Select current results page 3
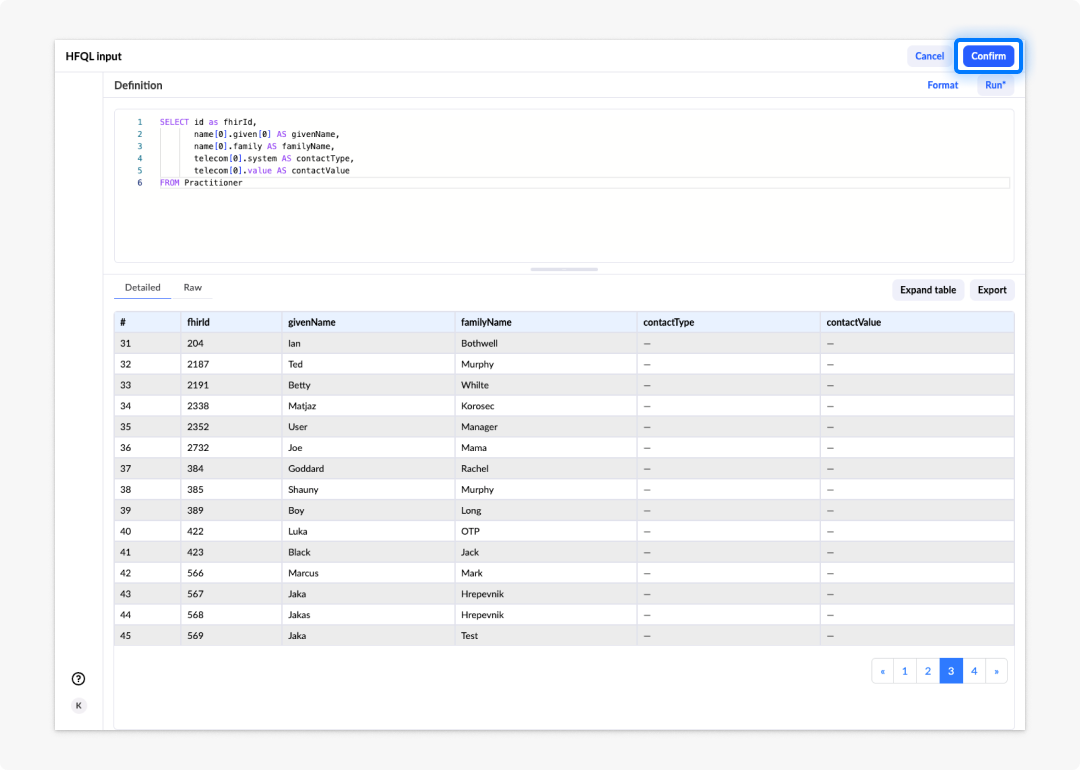 (x=951, y=671)
